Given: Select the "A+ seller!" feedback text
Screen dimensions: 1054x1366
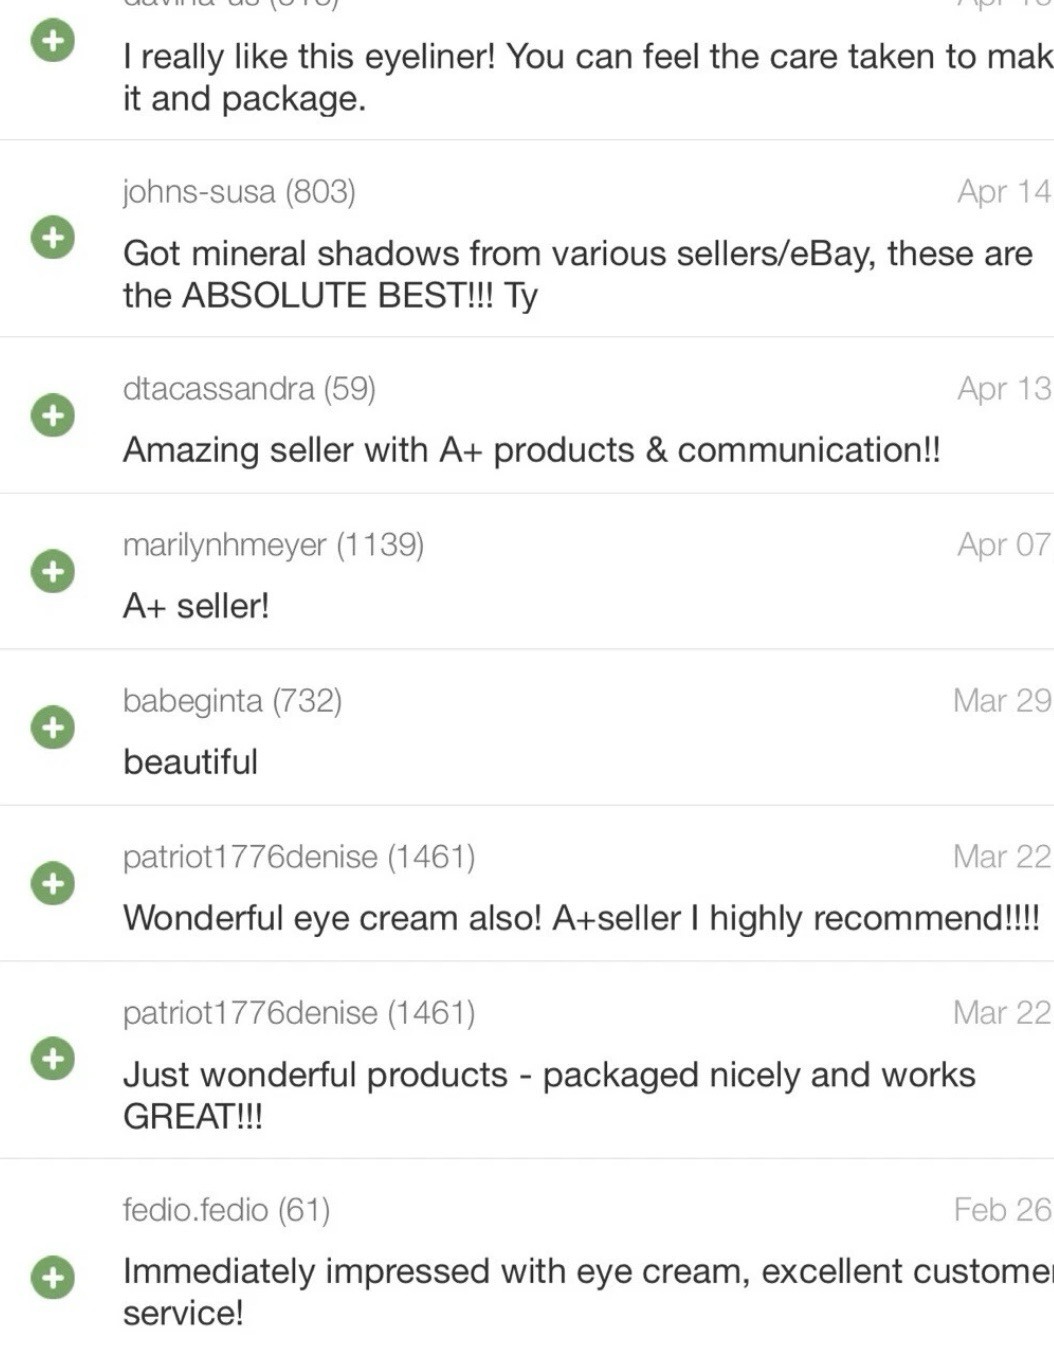Looking at the screenshot, I should coord(196,606).
